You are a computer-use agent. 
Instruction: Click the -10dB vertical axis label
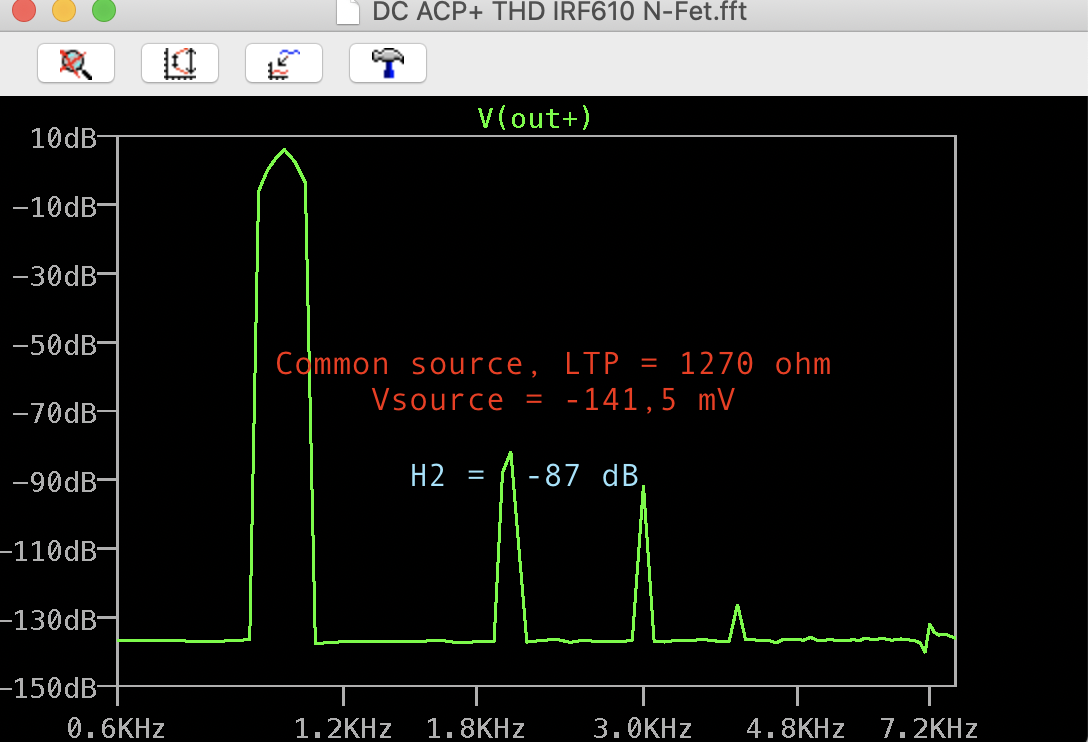coord(54,207)
